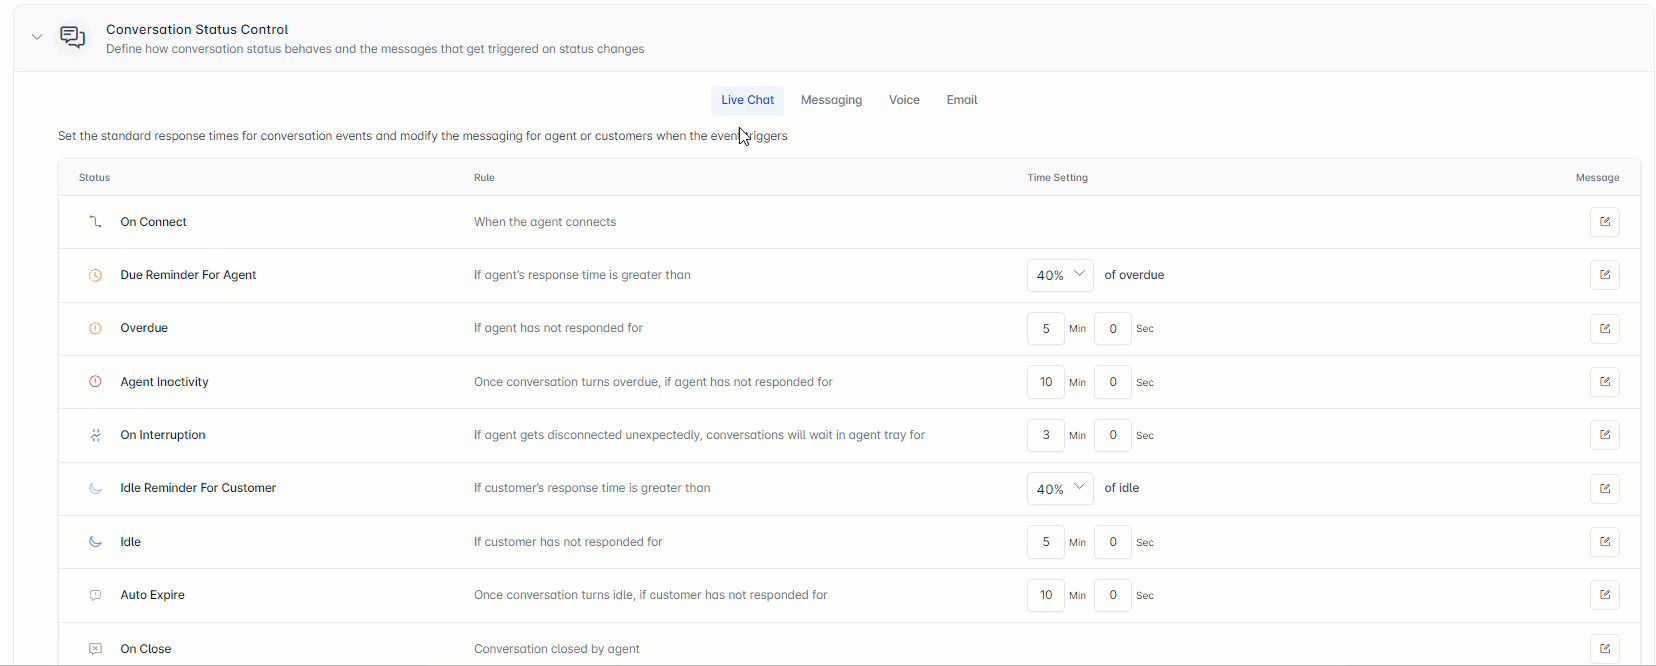The height and width of the screenshot is (666, 1656).
Task: Click the 'When the agent connects' rule text
Action: (545, 222)
